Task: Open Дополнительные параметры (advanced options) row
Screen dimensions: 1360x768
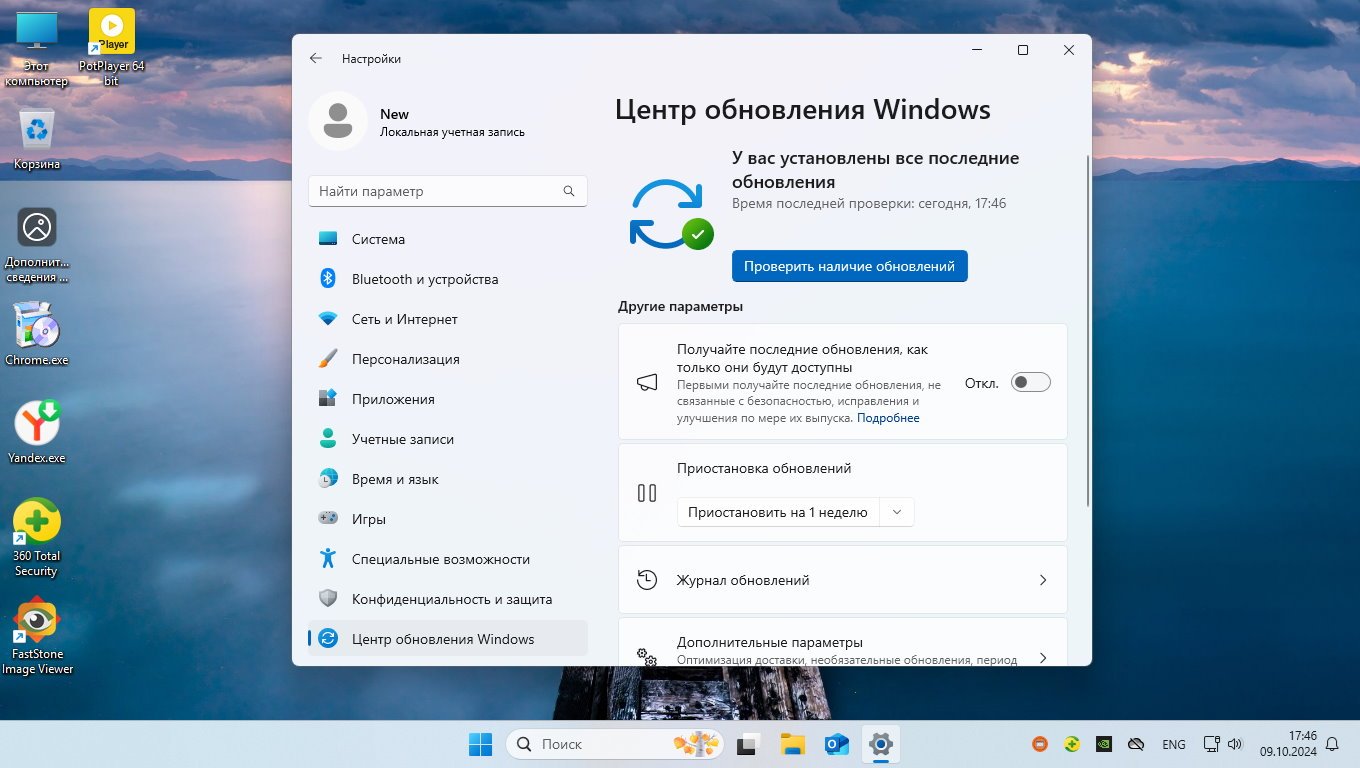Action: point(842,650)
